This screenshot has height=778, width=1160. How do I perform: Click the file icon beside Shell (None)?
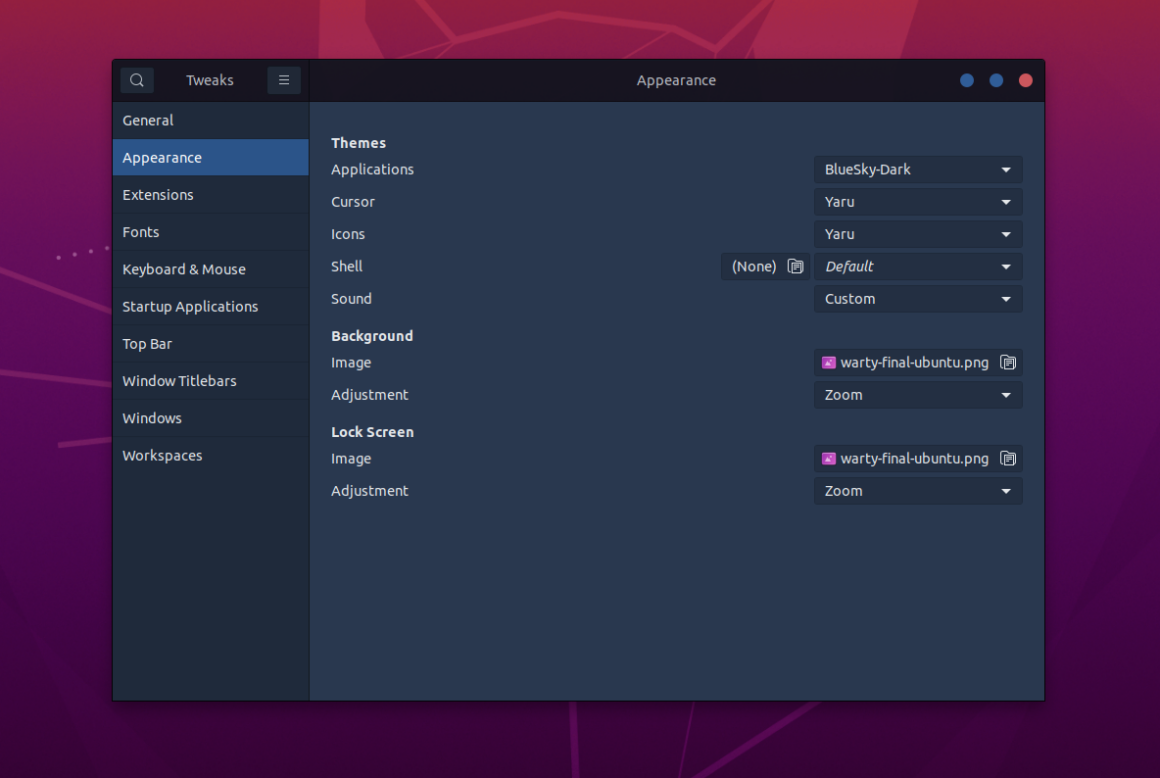click(795, 266)
